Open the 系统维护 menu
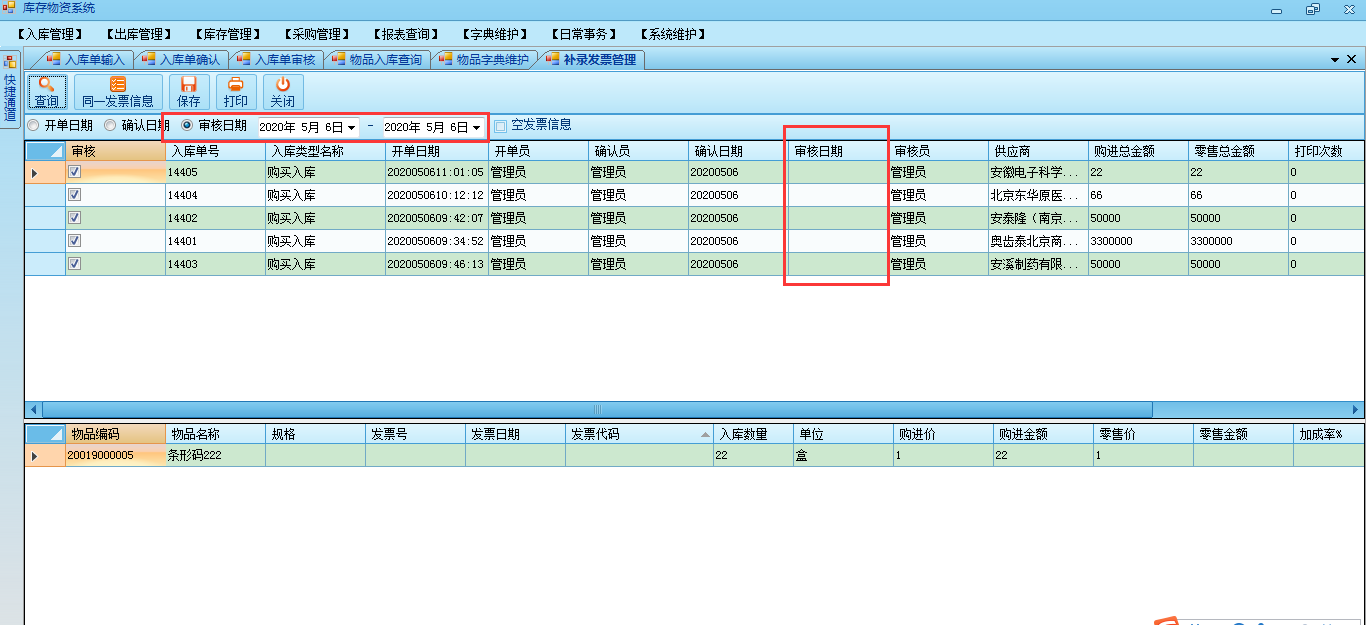 [672, 34]
